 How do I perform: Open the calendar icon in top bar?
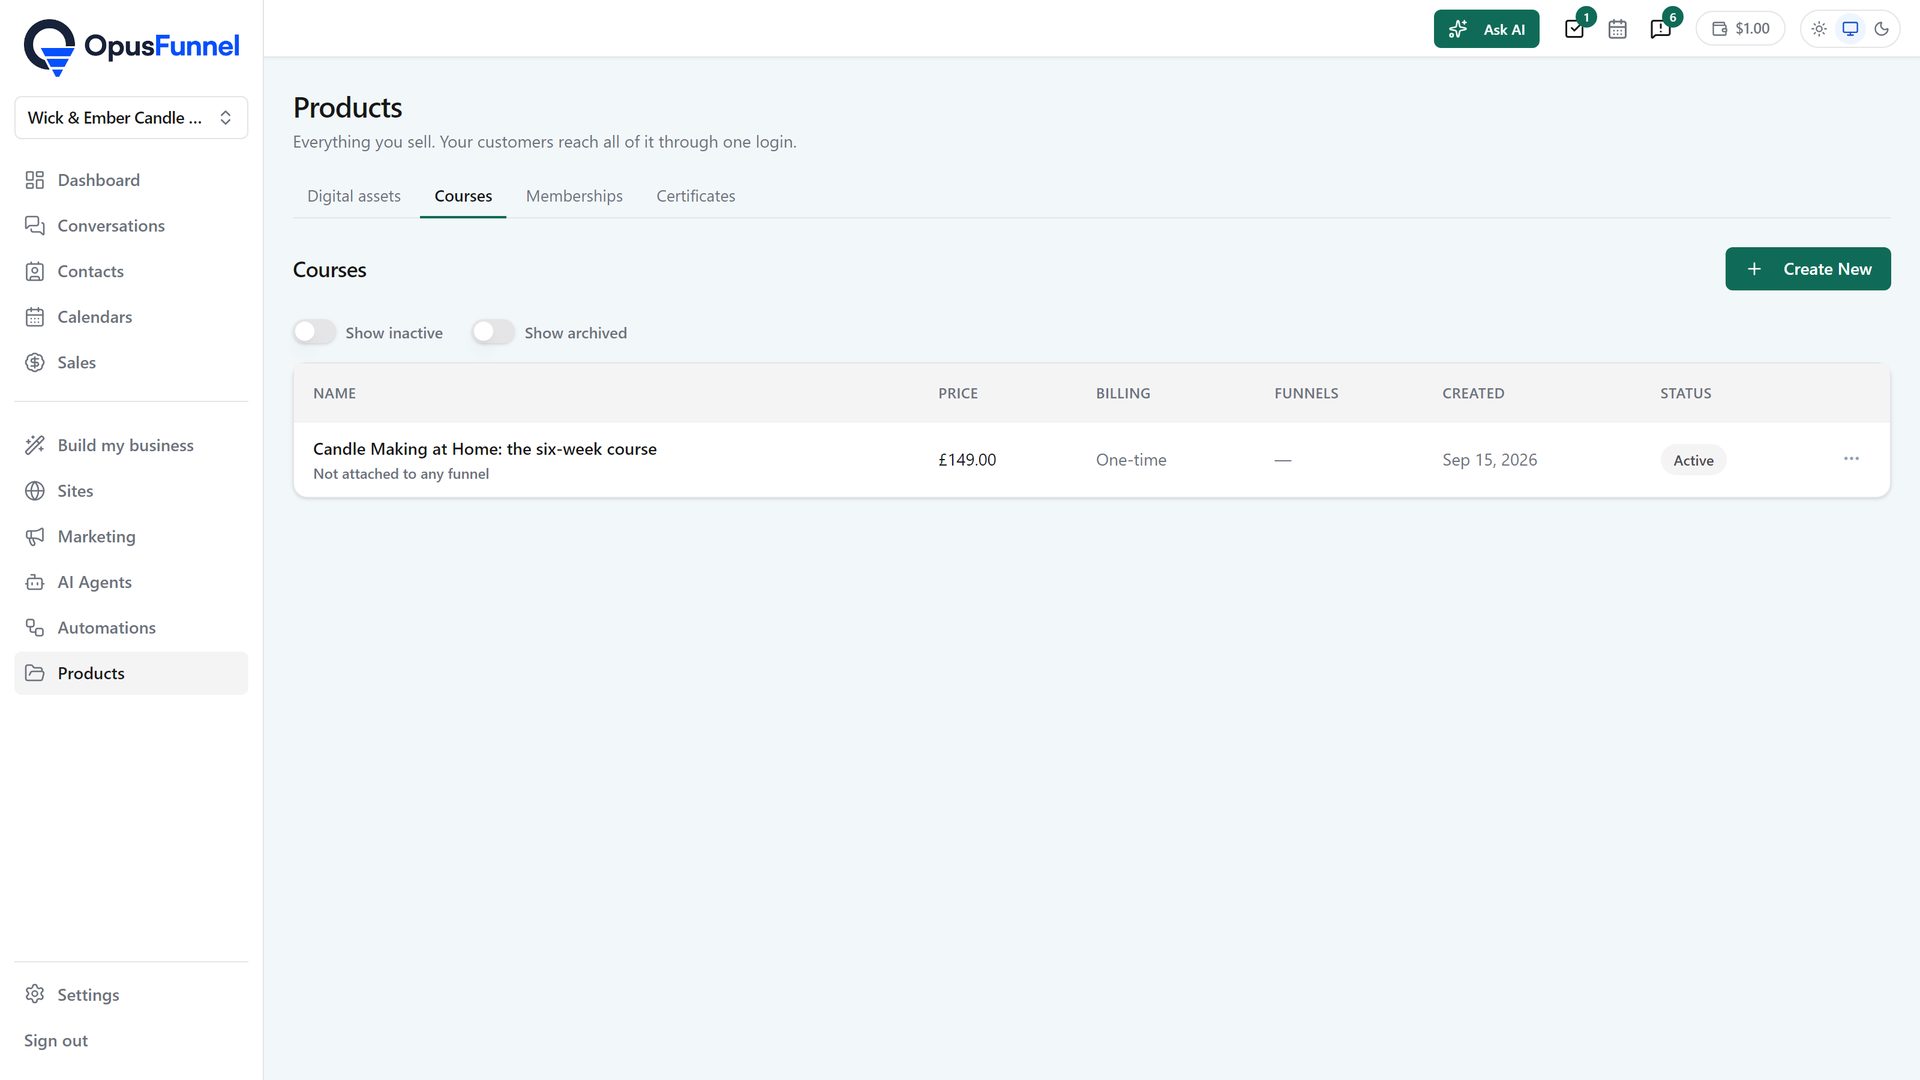[x=1617, y=29]
